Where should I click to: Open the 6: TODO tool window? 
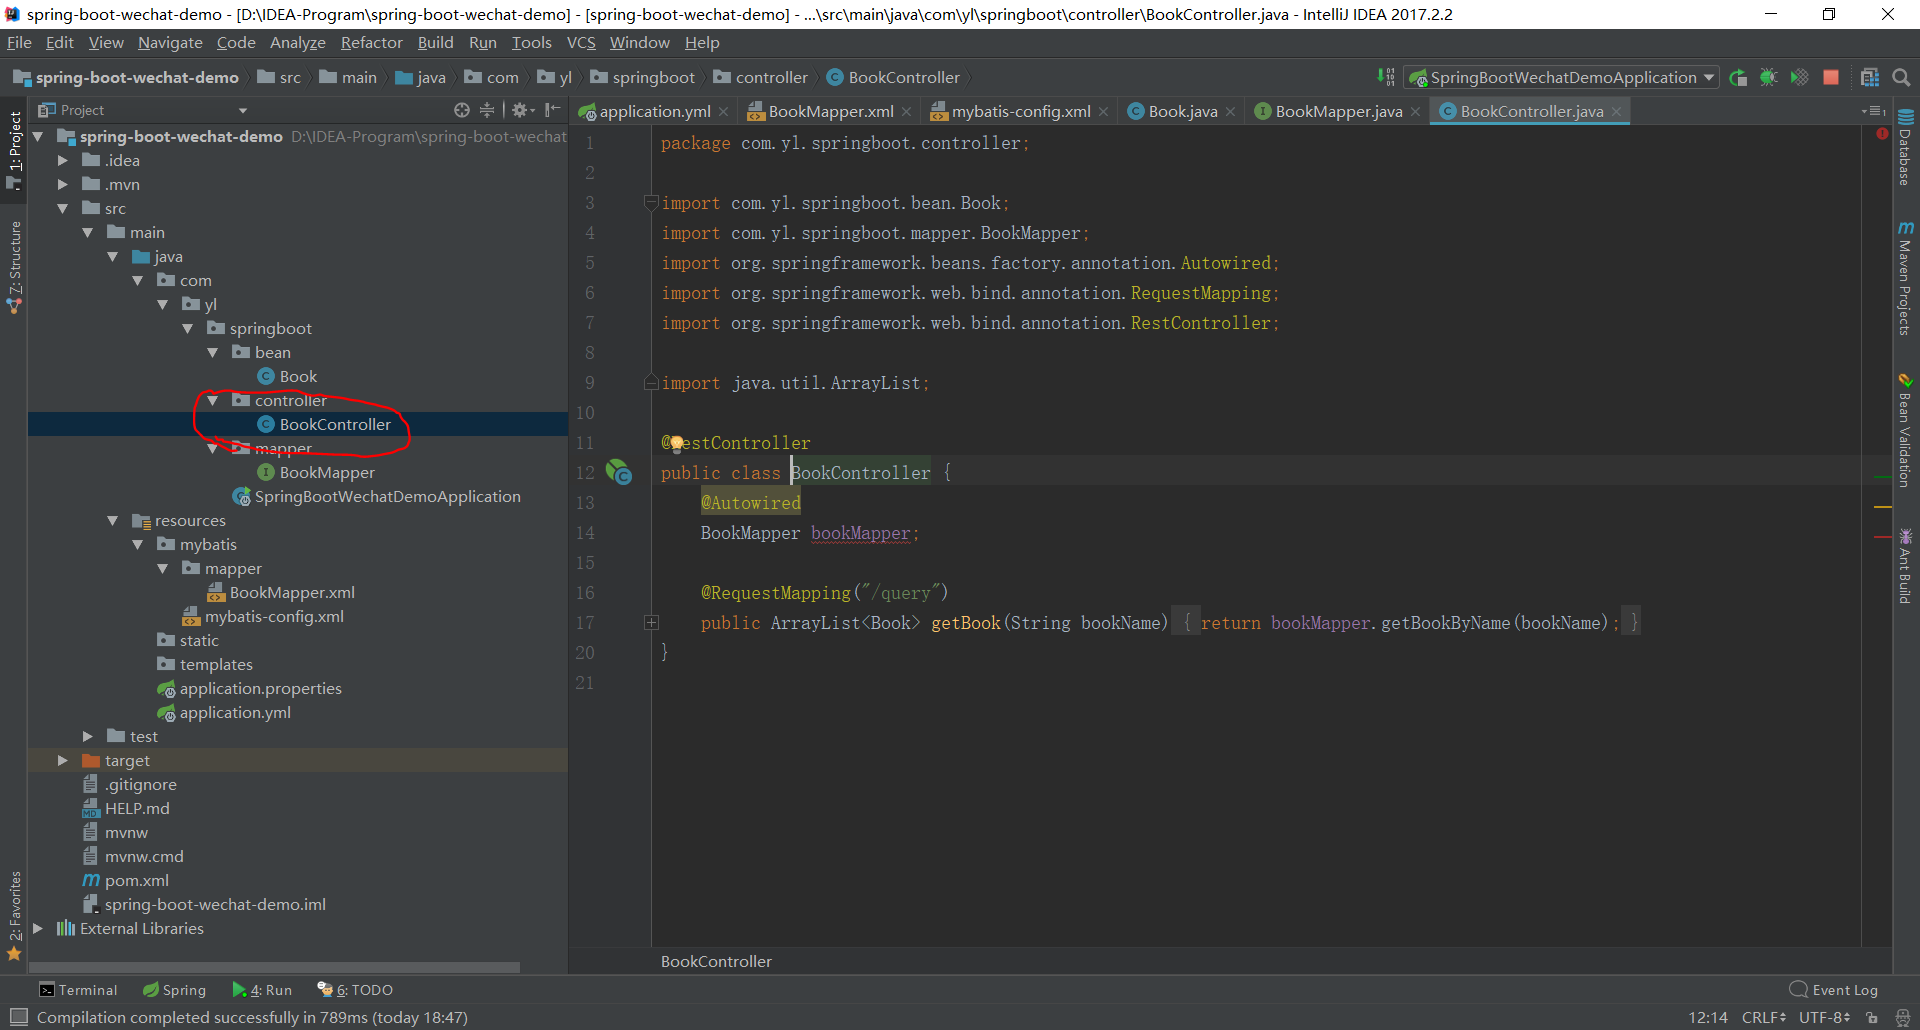click(355, 990)
